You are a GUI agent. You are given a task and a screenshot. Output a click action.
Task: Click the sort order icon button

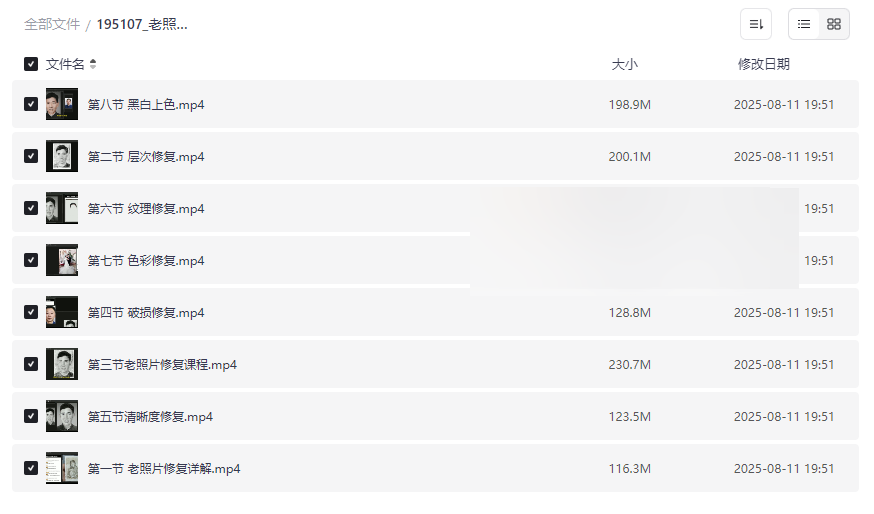tap(756, 24)
